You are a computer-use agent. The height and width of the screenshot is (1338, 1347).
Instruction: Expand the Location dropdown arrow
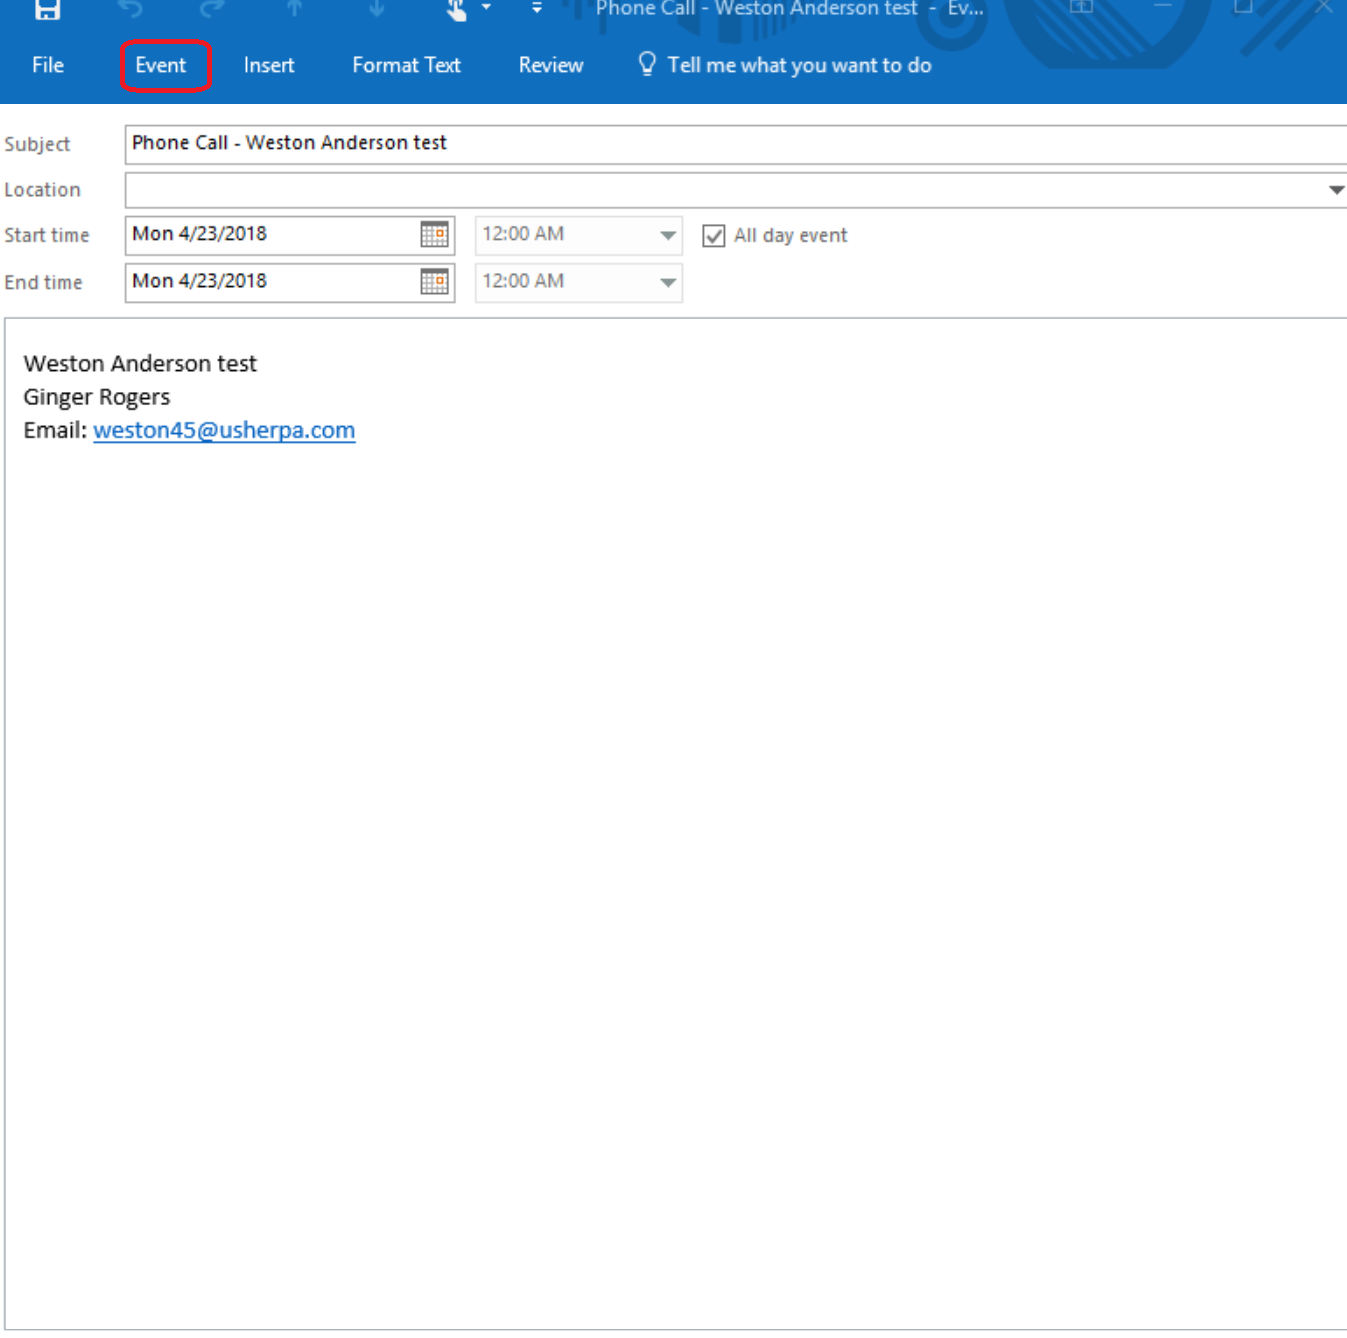coord(1335,190)
